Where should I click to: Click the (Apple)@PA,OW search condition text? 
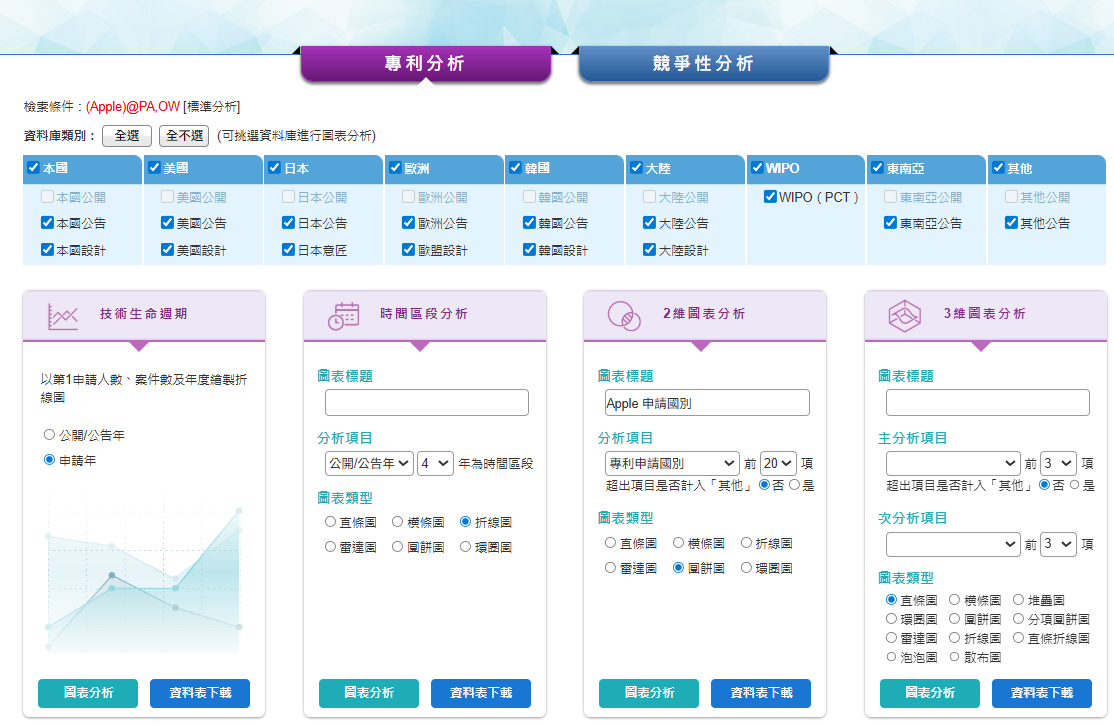point(133,107)
